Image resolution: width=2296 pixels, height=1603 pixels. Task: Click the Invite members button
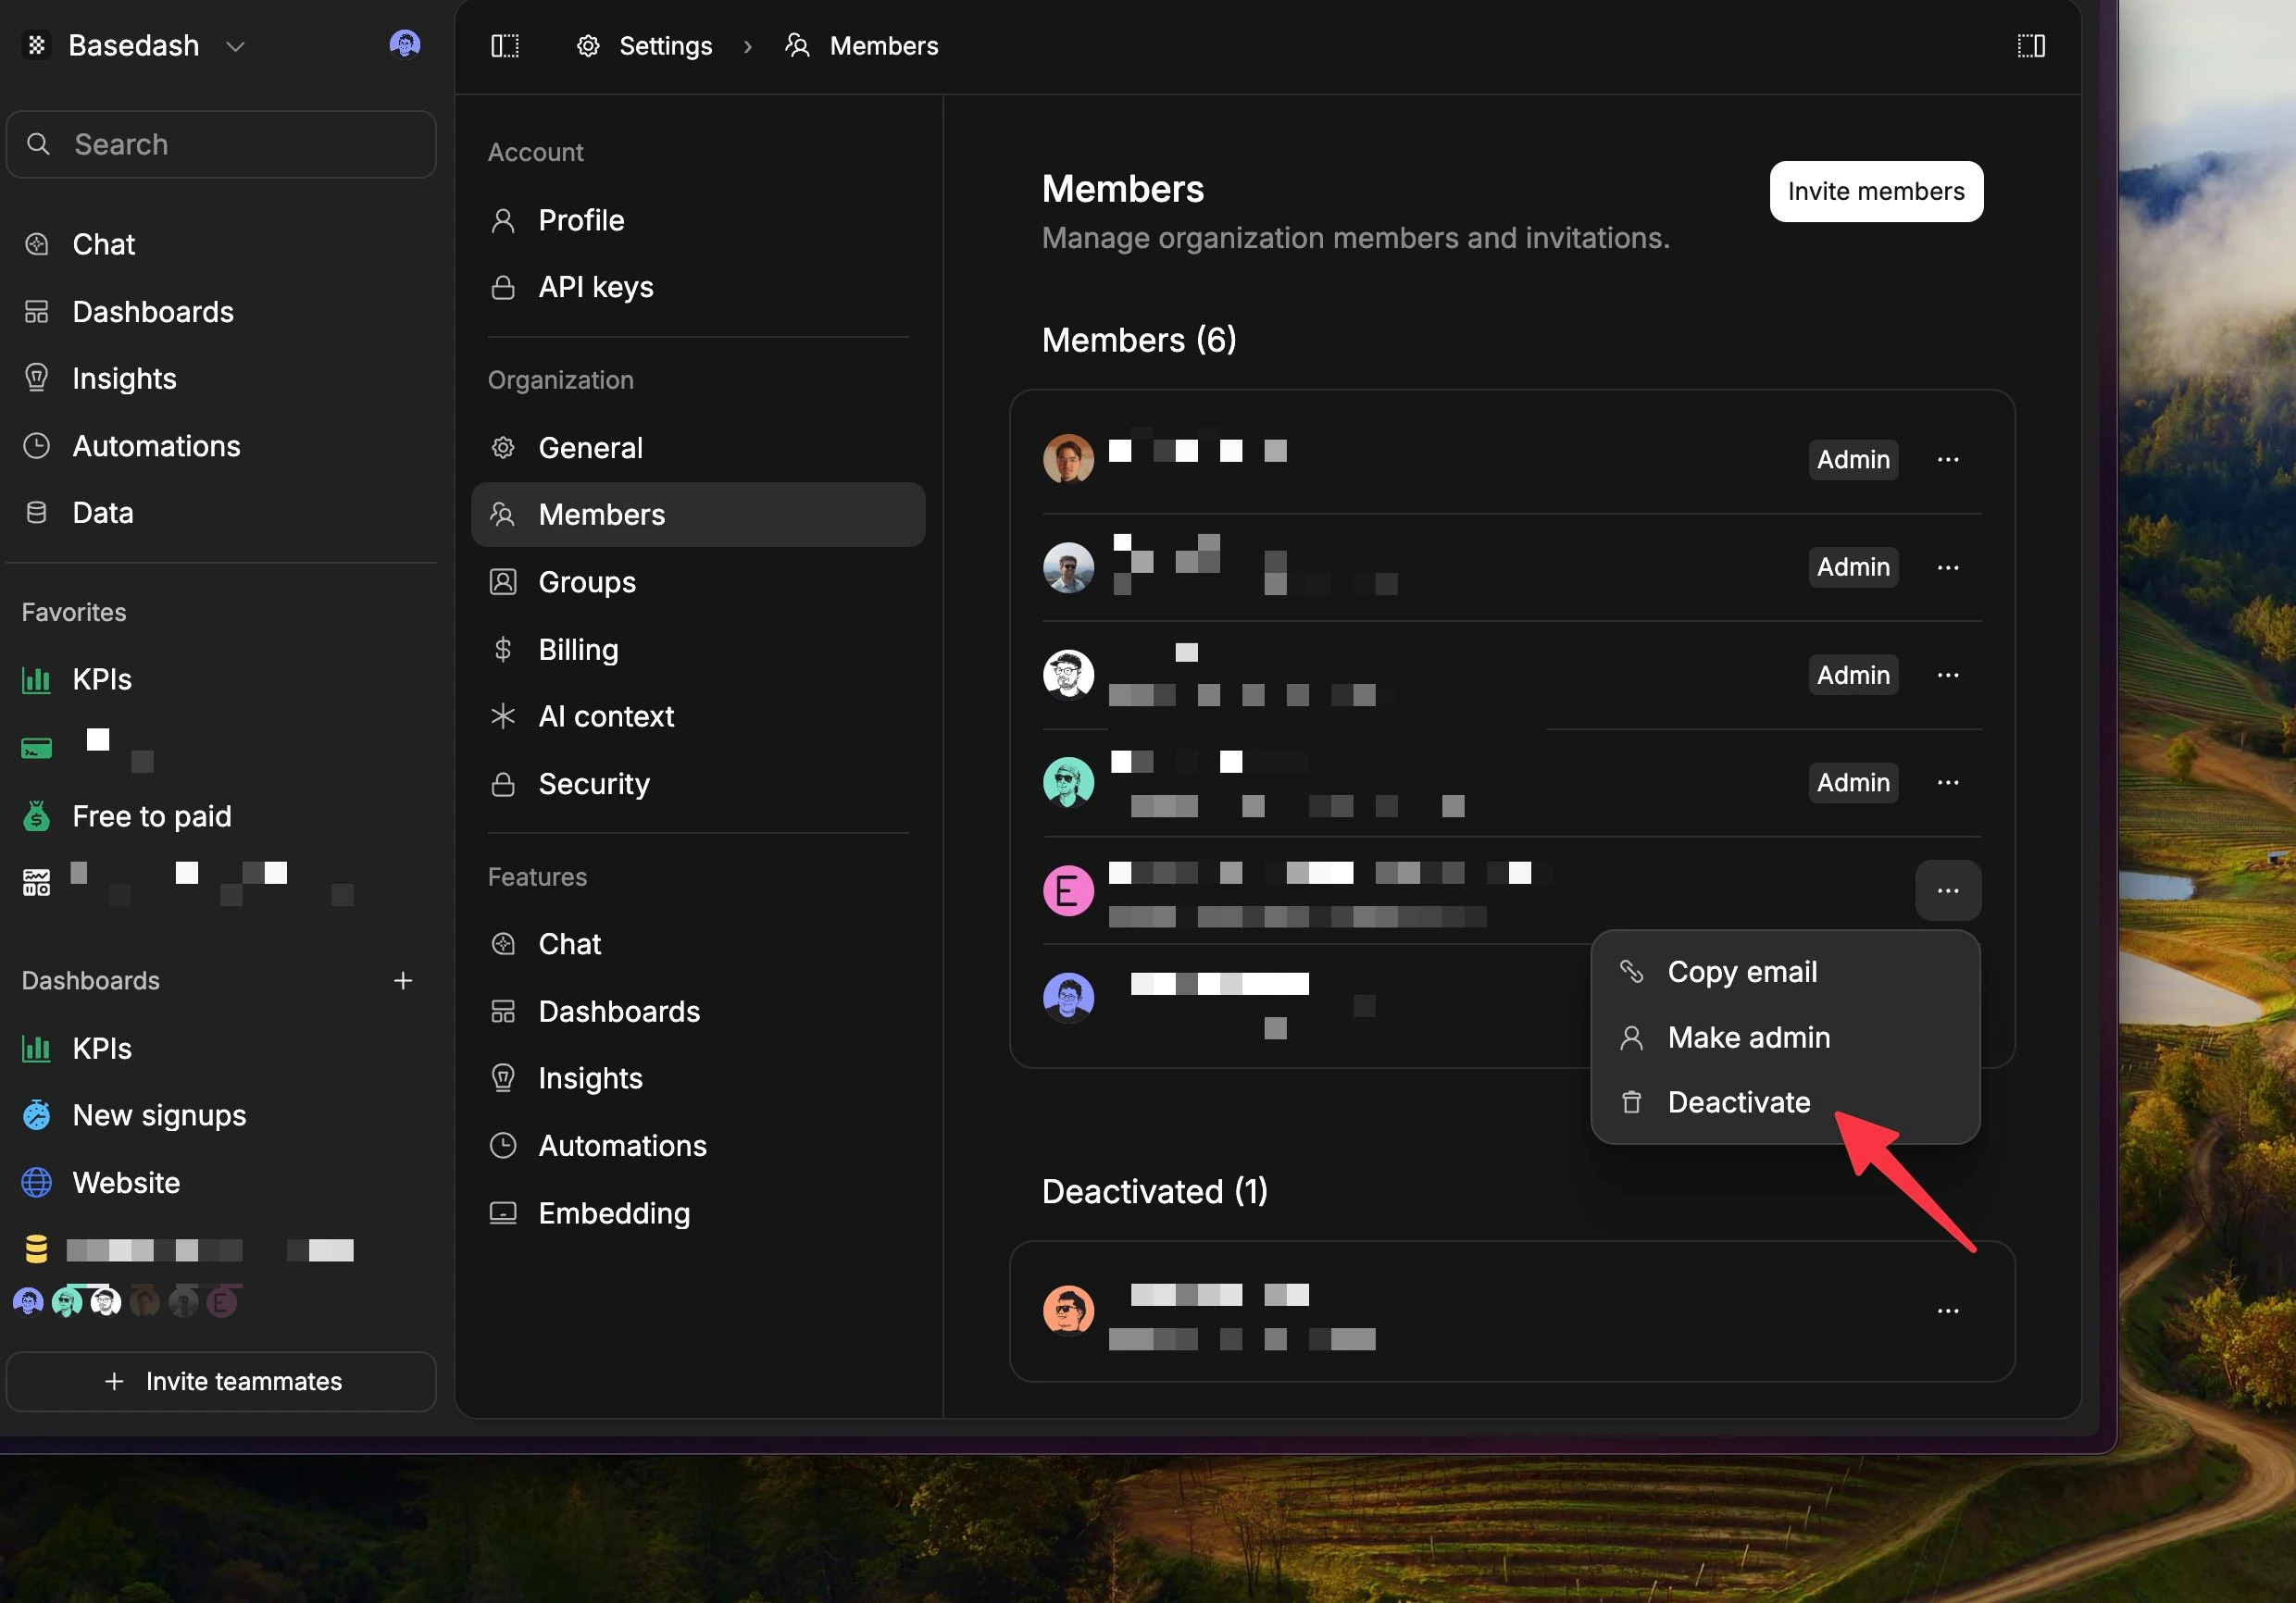(1876, 191)
